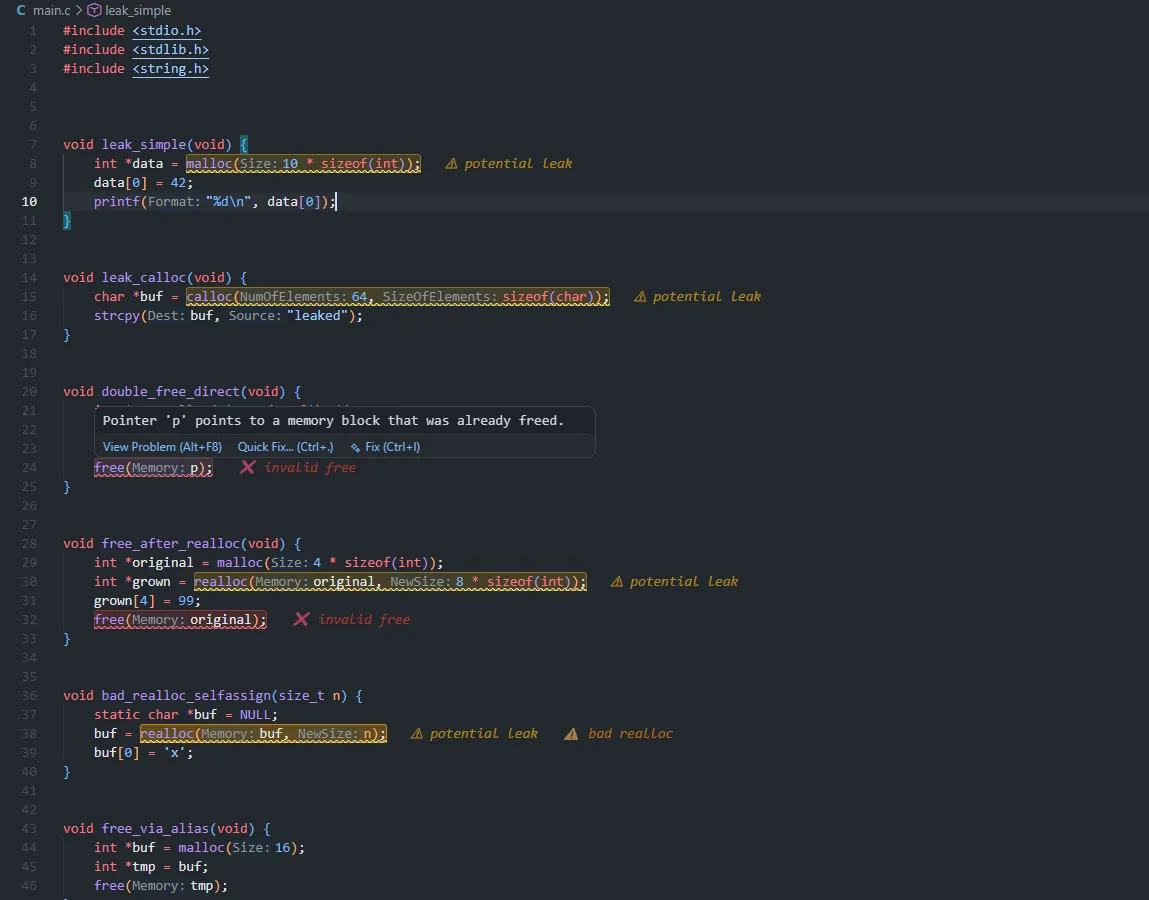Click View Problem (Alt+F8) in hover

click(162, 447)
